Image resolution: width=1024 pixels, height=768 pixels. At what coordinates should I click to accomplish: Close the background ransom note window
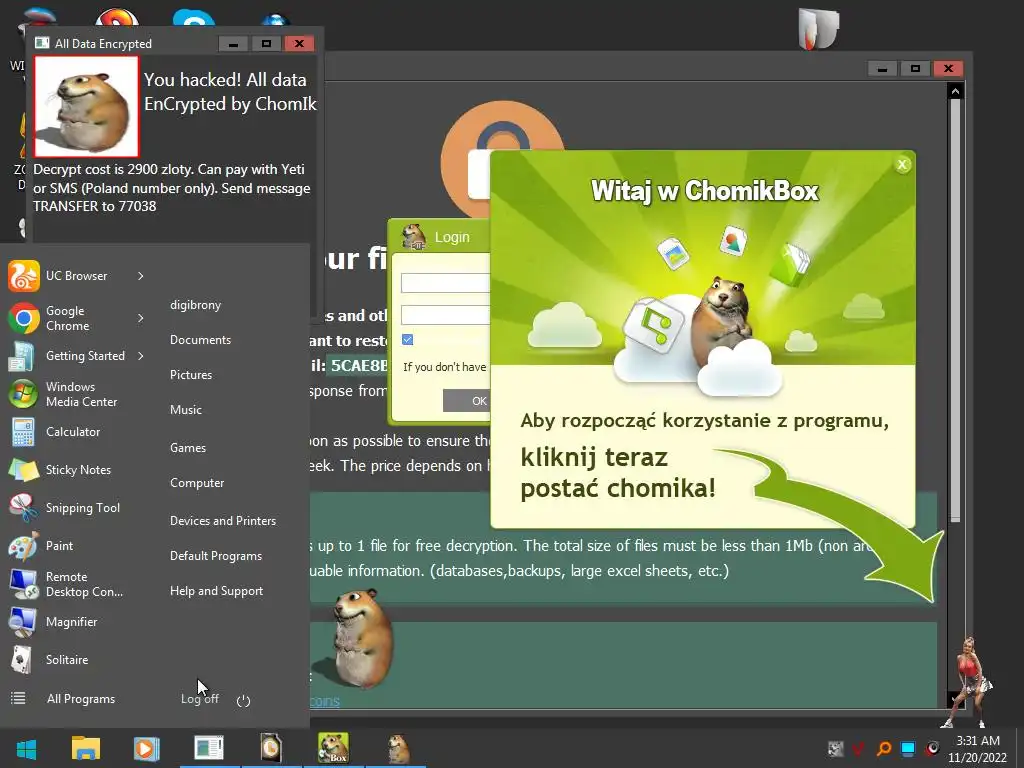pyautogui.click(x=948, y=69)
